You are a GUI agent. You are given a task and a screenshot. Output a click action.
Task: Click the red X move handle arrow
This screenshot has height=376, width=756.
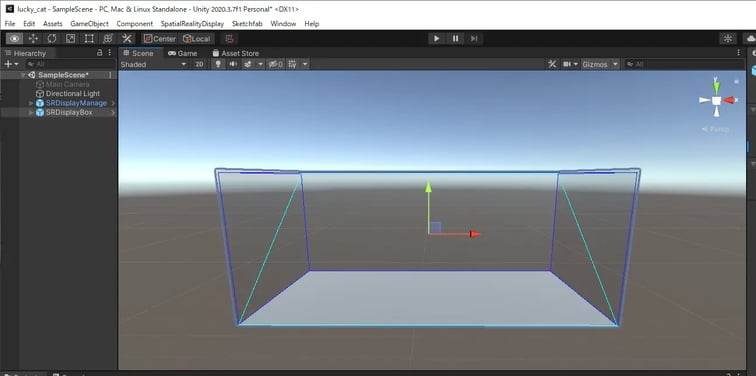coord(475,234)
